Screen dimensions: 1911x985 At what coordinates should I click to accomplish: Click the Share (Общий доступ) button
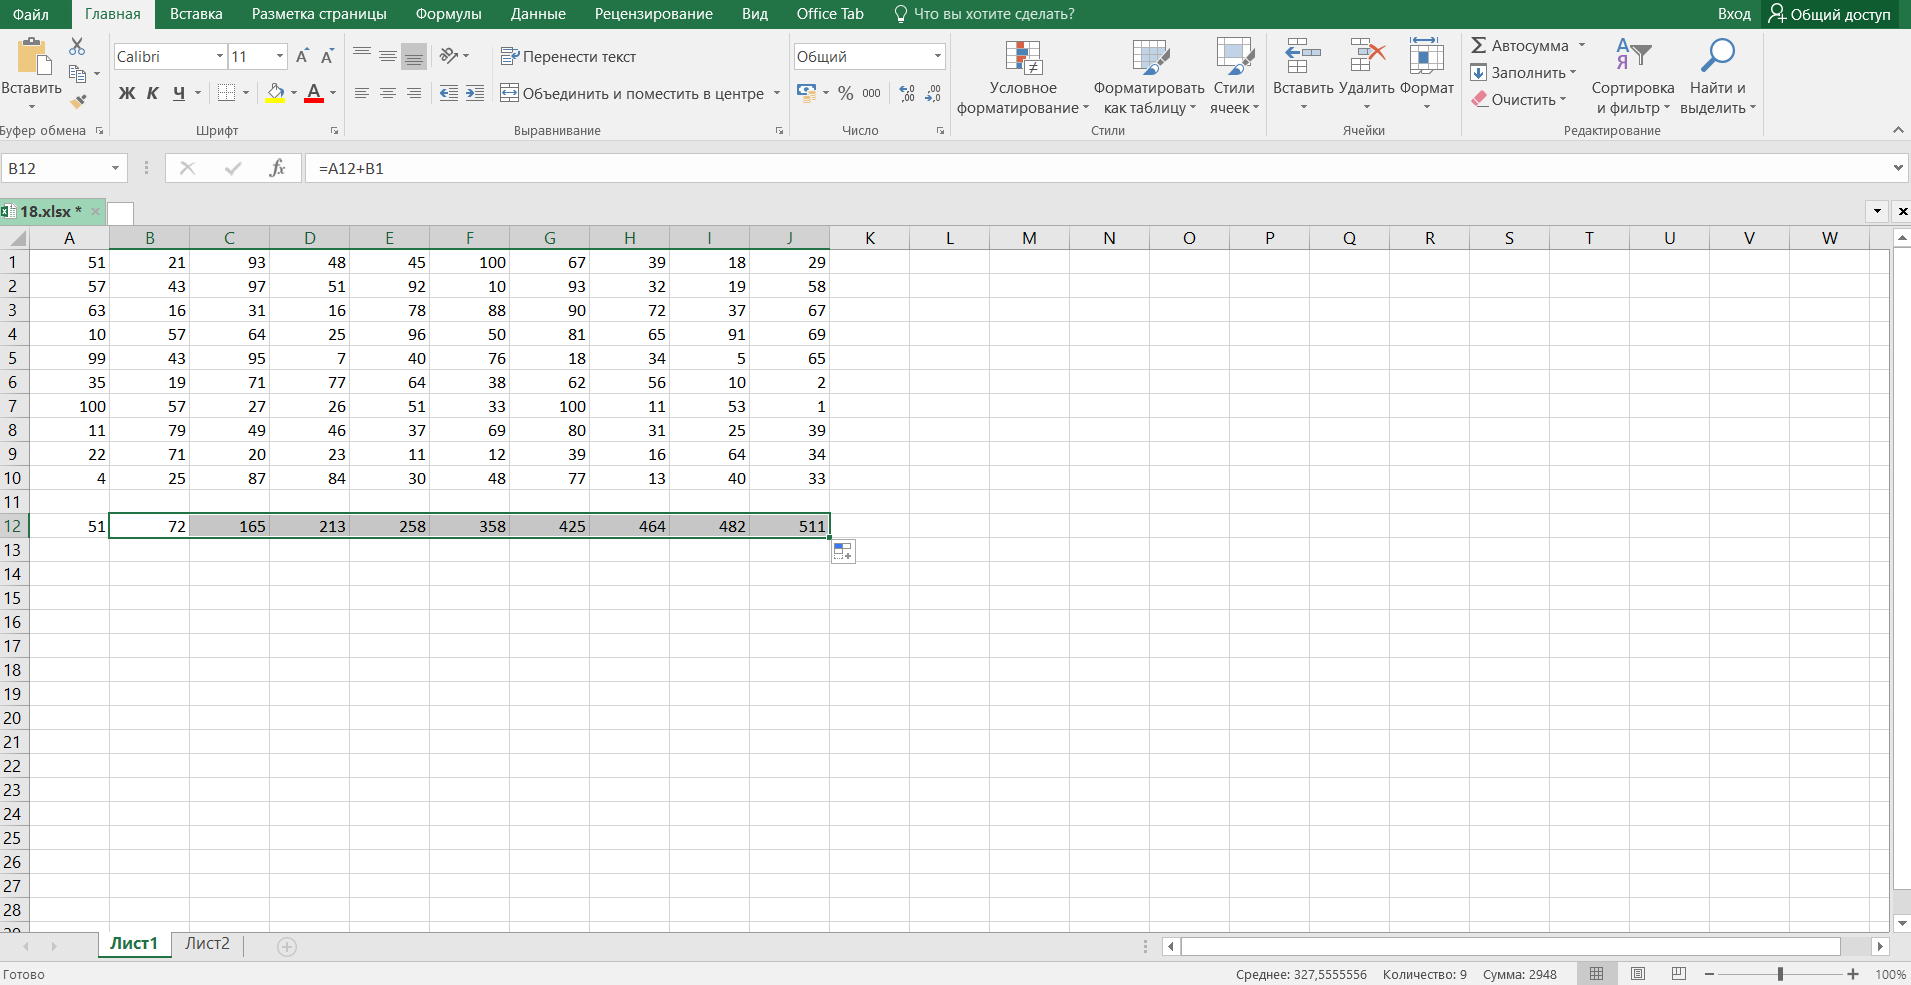1830,14
